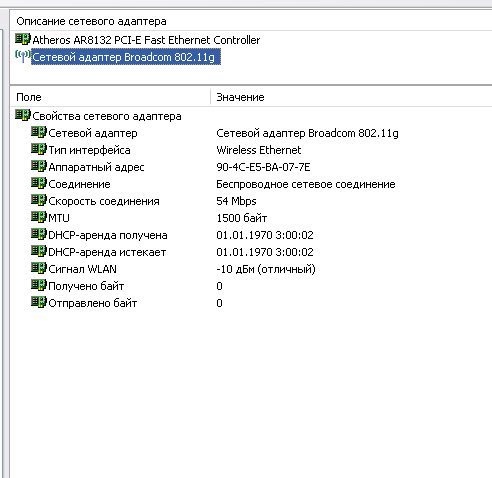Click the icon next to Тип интерфейса
The height and width of the screenshot is (478, 492).
coord(39,149)
